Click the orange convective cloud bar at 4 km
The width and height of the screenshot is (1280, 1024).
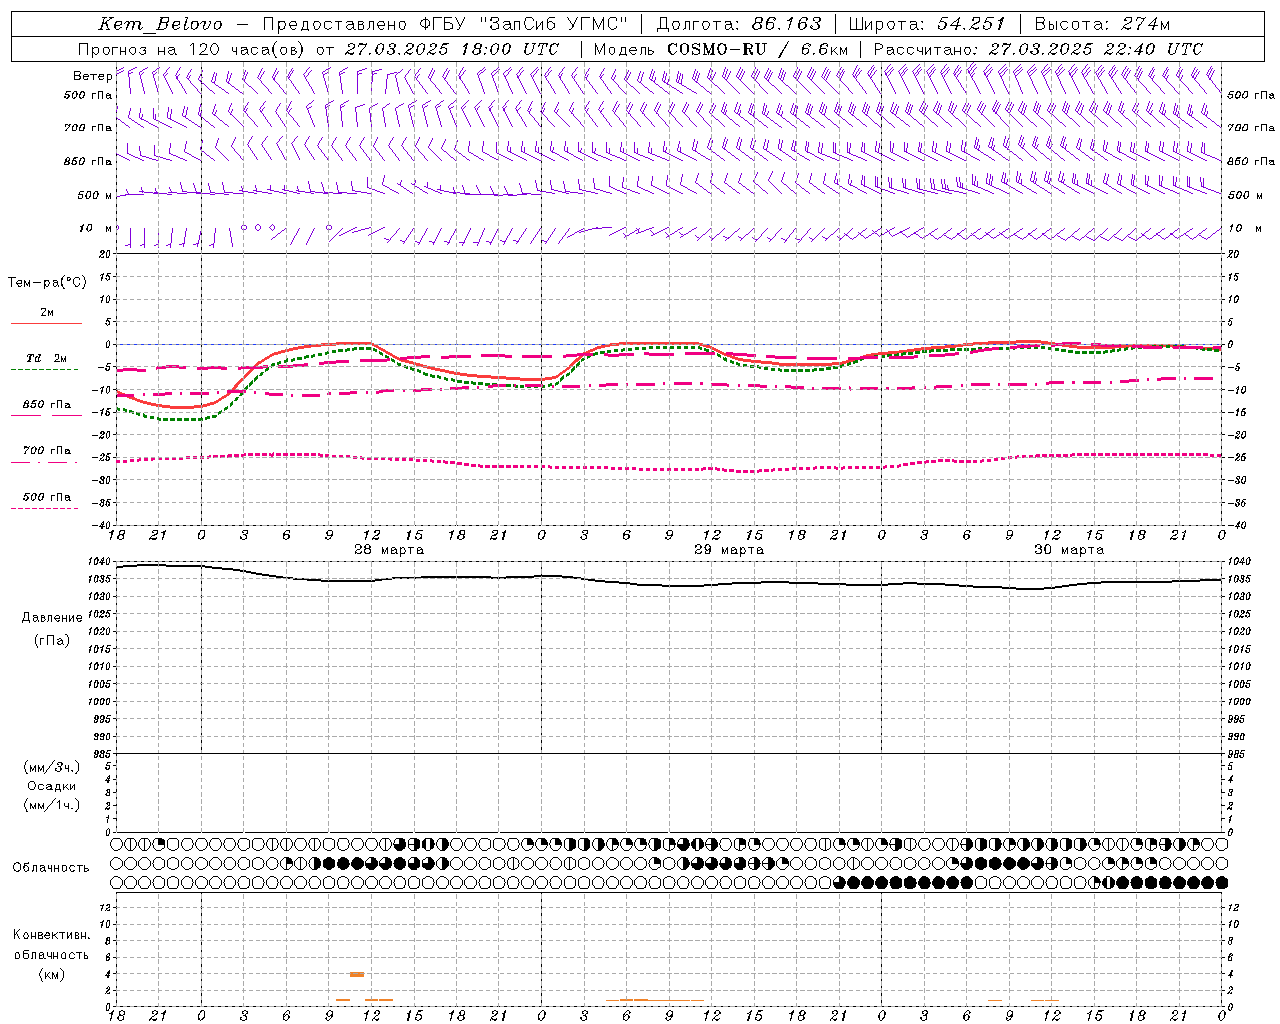[x=357, y=974]
